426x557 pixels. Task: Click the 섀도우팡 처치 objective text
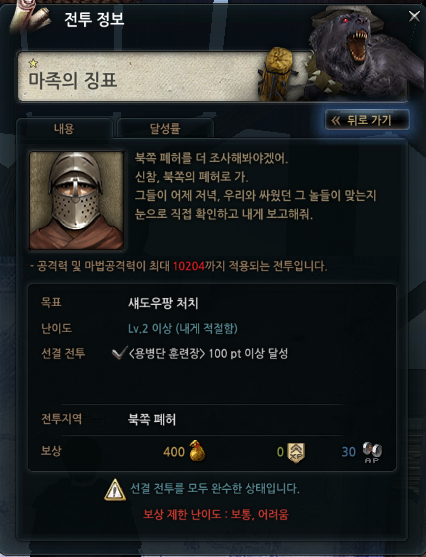coord(163,303)
